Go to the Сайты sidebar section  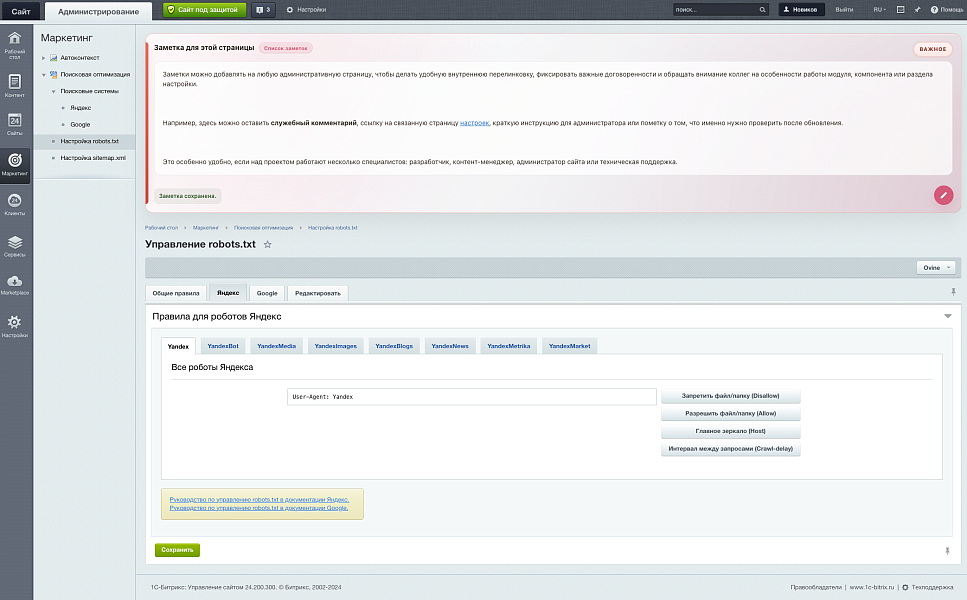click(15, 124)
